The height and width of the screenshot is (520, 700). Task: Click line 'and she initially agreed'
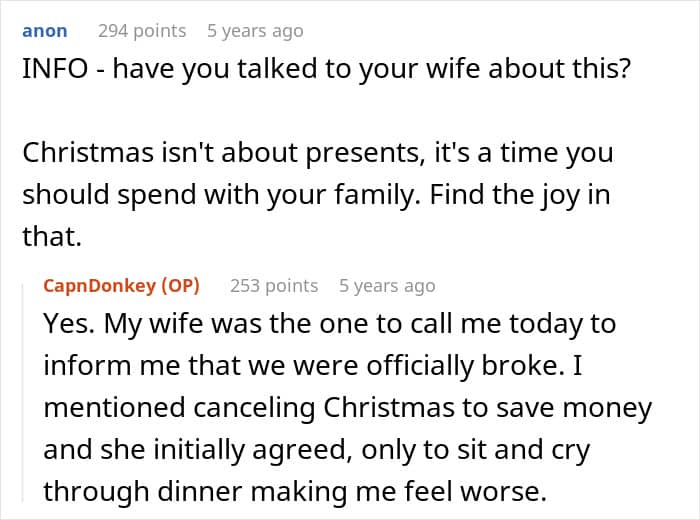click(316, 449)
